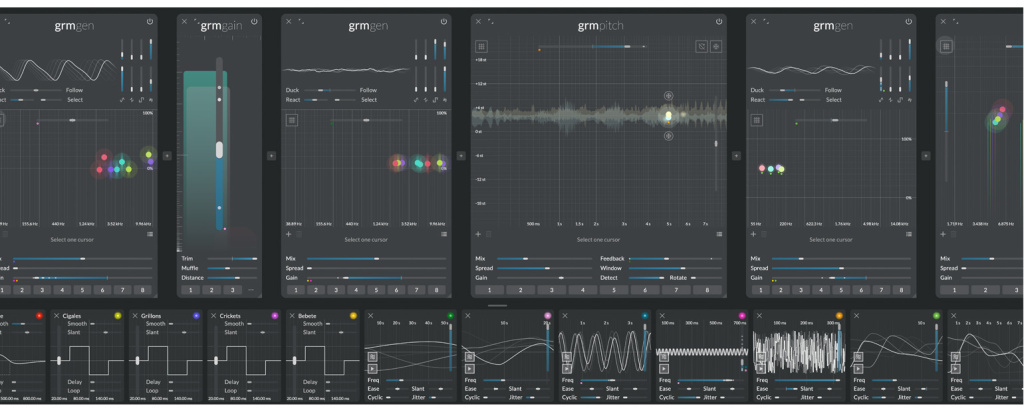Adjust the Feedback slider in grmpitch
This screenshot has height=412, width=1024.
tap(675, 259)
